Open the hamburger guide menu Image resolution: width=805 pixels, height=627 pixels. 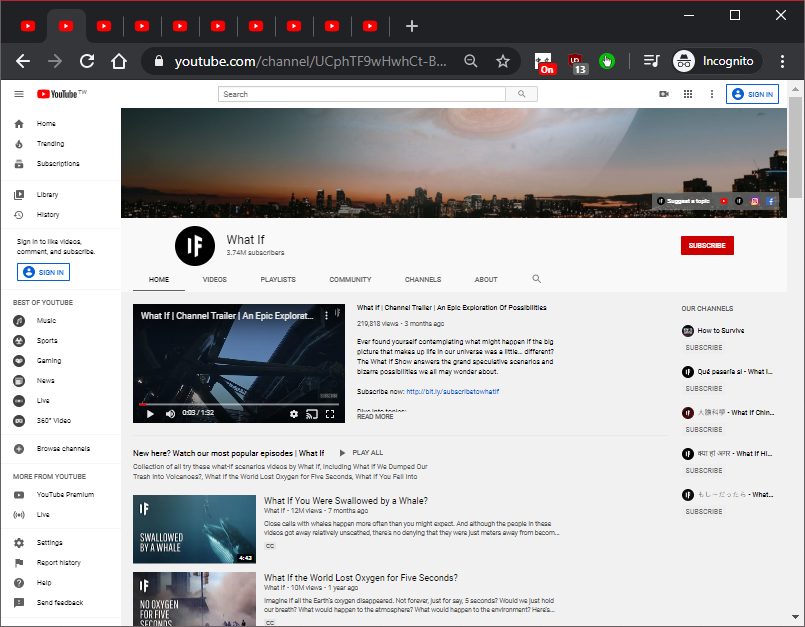point(19,94)
